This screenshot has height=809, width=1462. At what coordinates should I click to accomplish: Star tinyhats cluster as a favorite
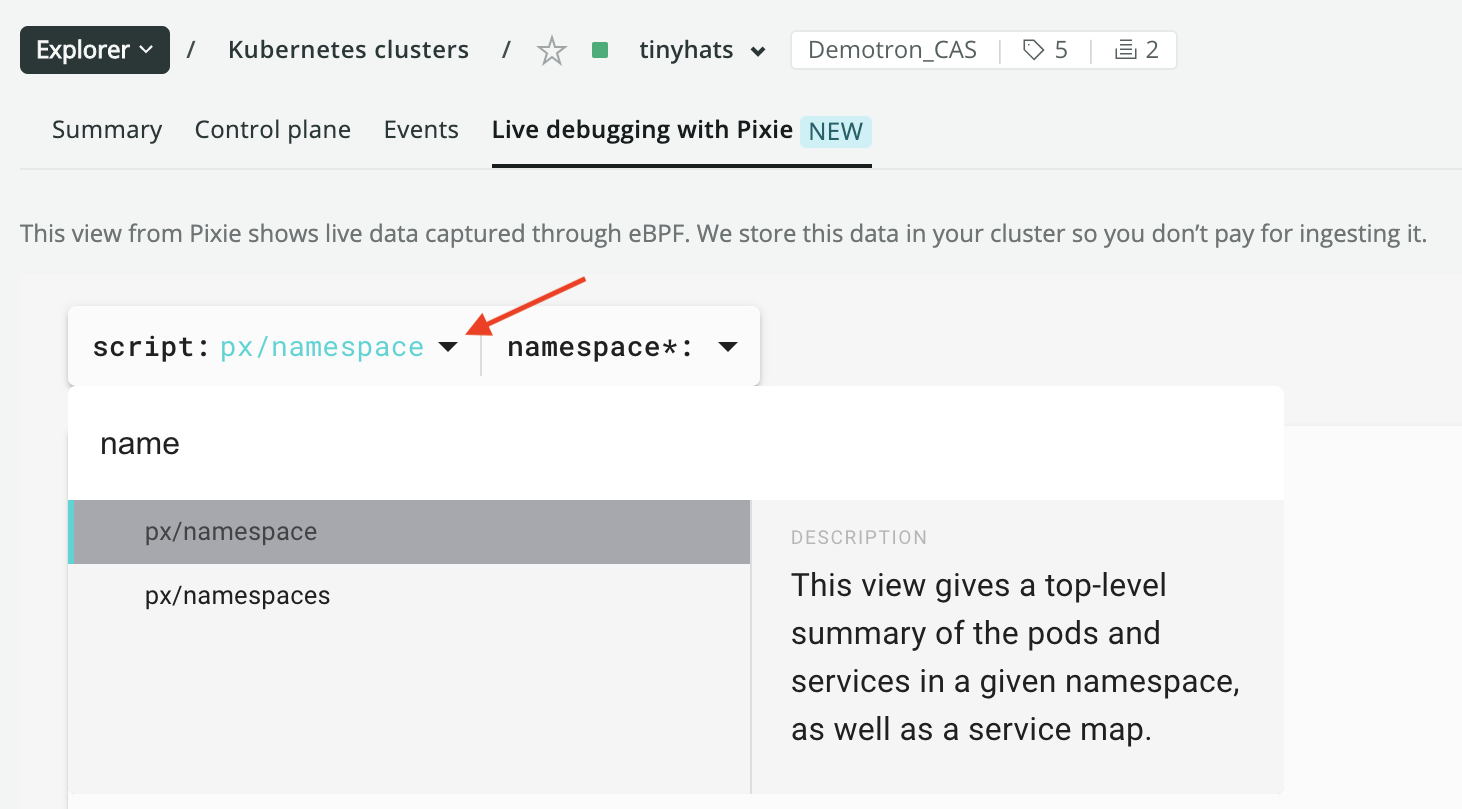pyautogui.click(x=552, y=50)
